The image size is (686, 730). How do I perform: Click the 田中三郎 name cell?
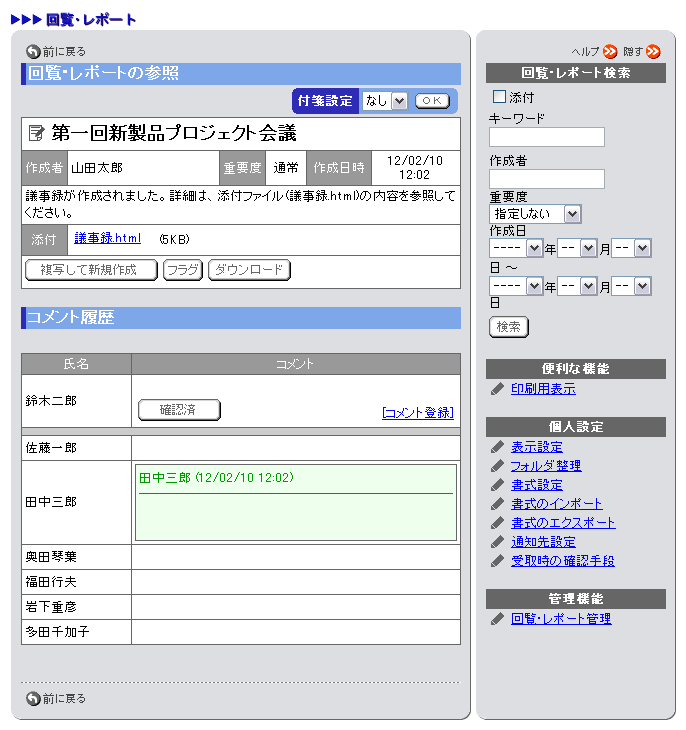pos(76,502)
